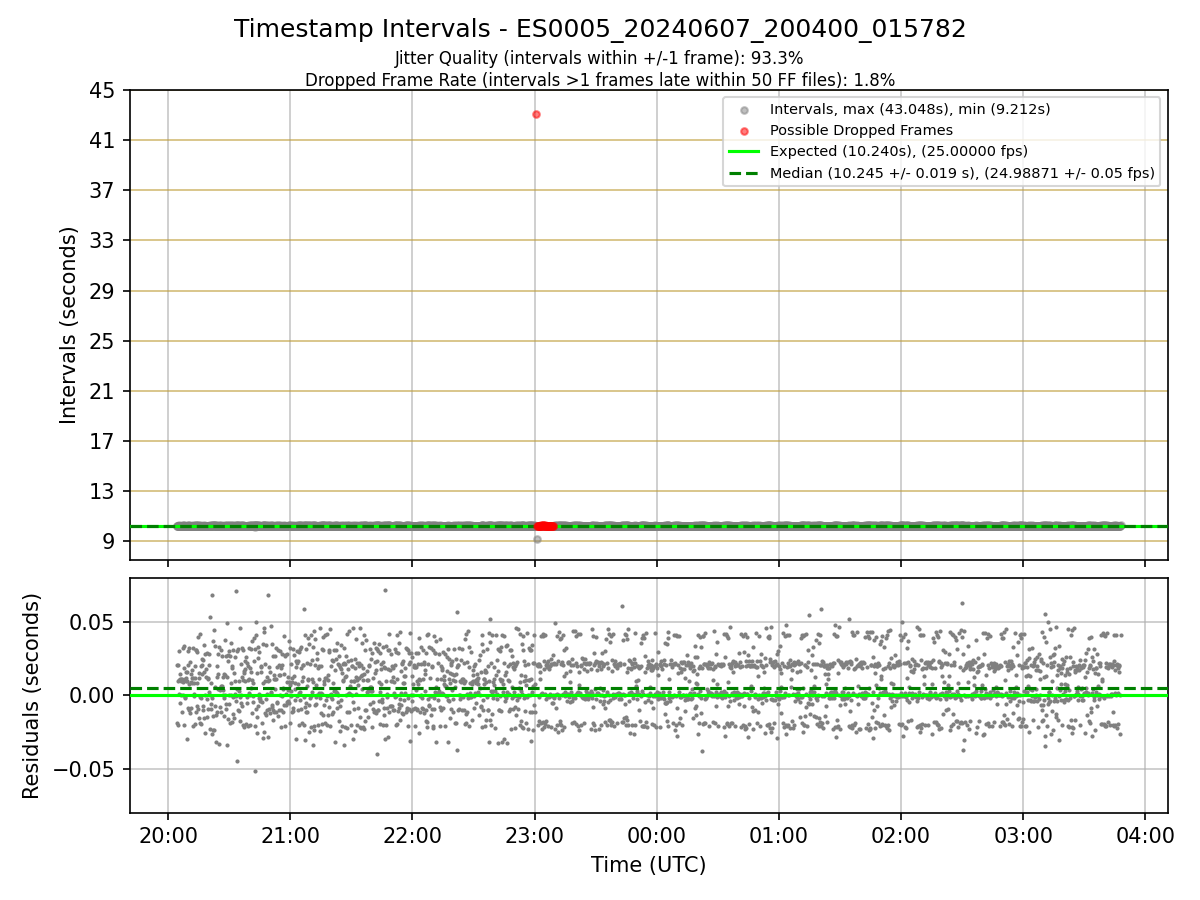
Task: Click the dashed green Median legend line
Action: (x=744, y=173)
